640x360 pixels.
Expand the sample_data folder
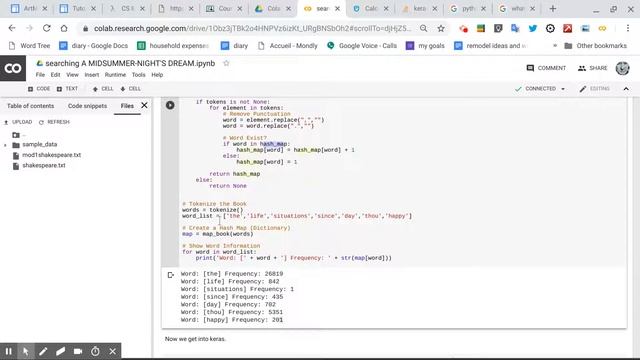click(x=5, y=145)
